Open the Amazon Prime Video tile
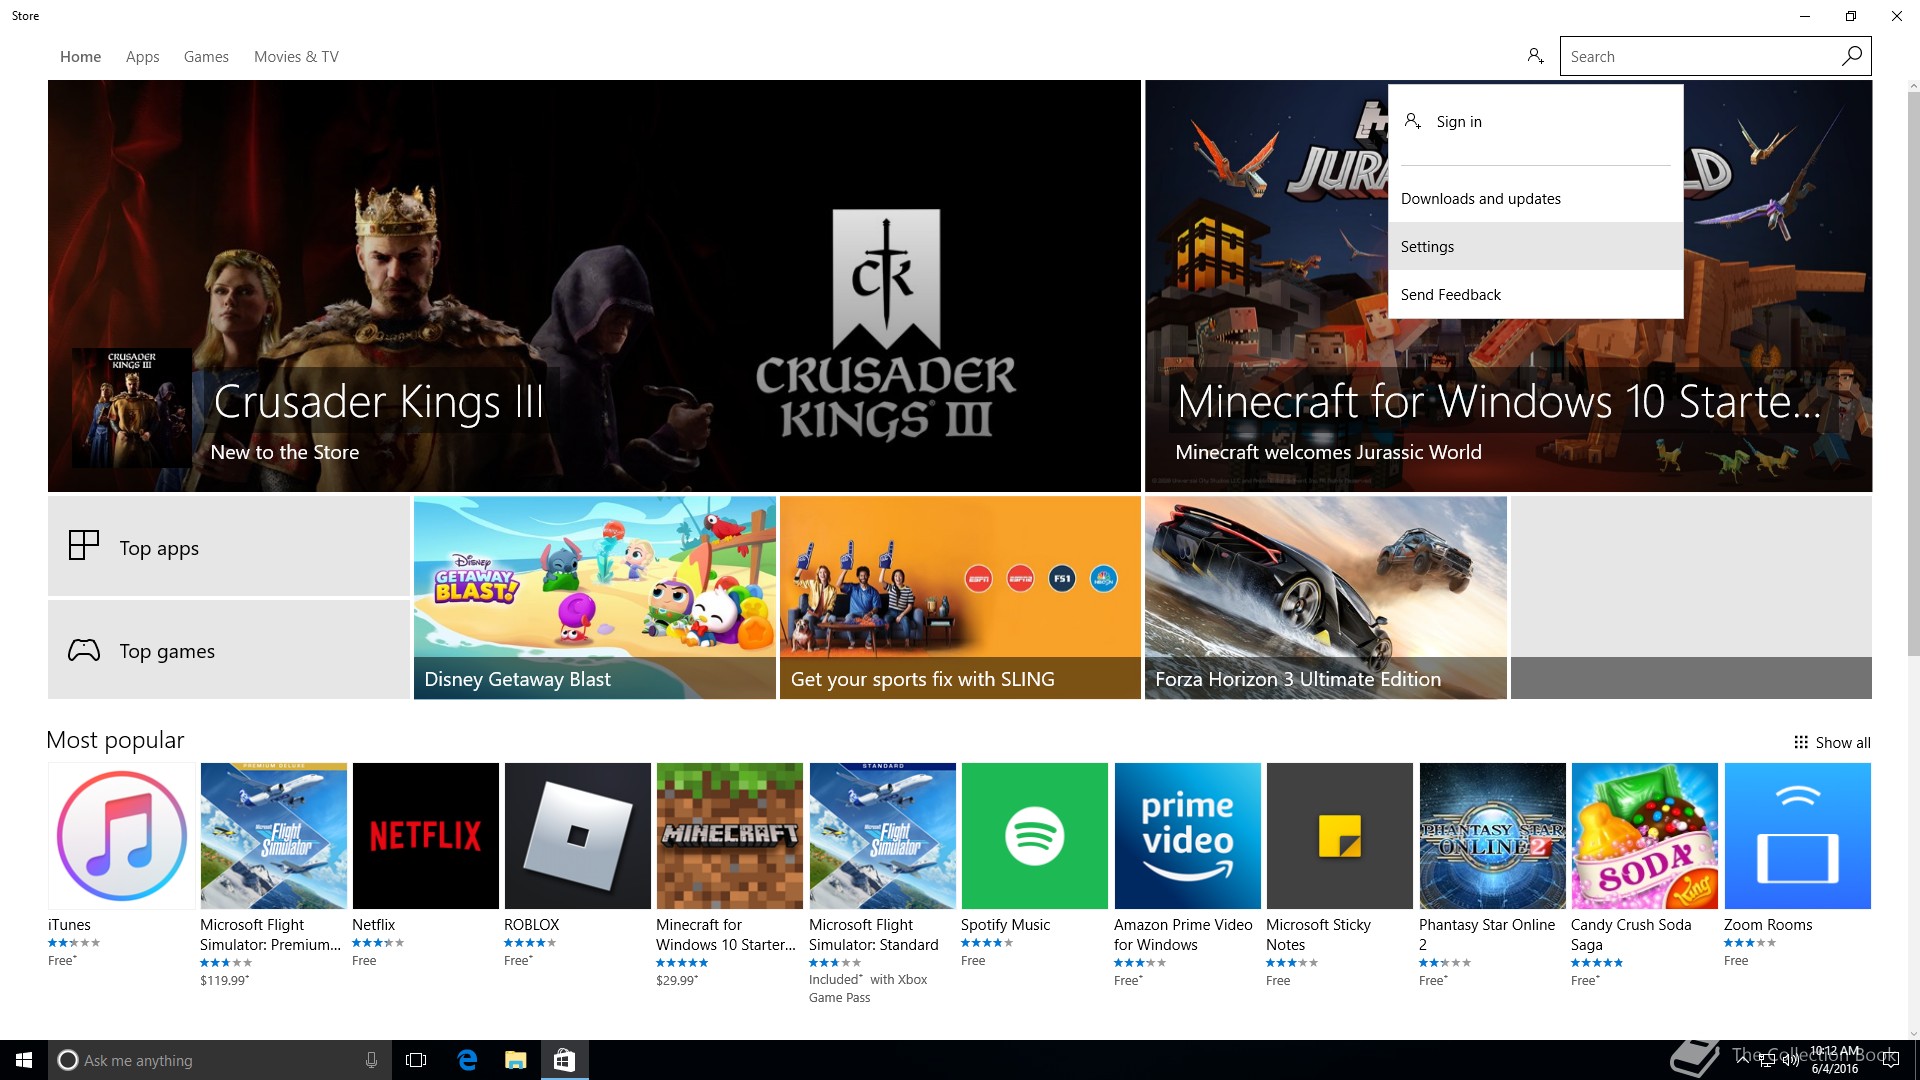 pos(1187,836)
